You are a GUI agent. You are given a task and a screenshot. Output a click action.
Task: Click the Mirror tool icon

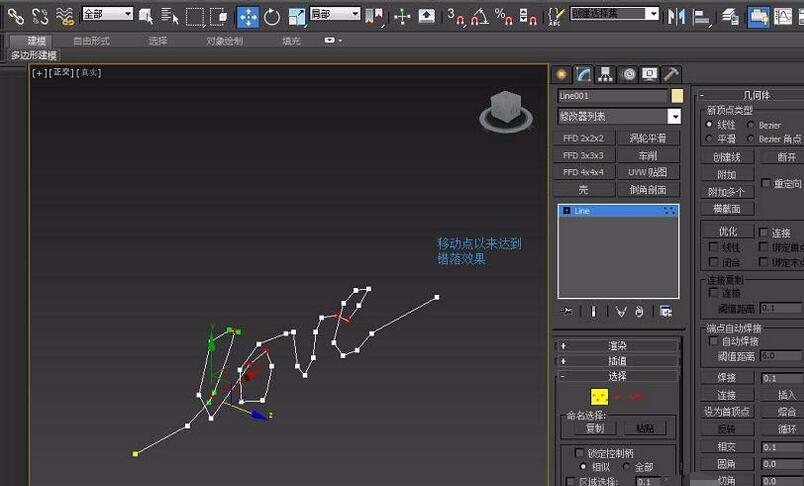(676, 17)
